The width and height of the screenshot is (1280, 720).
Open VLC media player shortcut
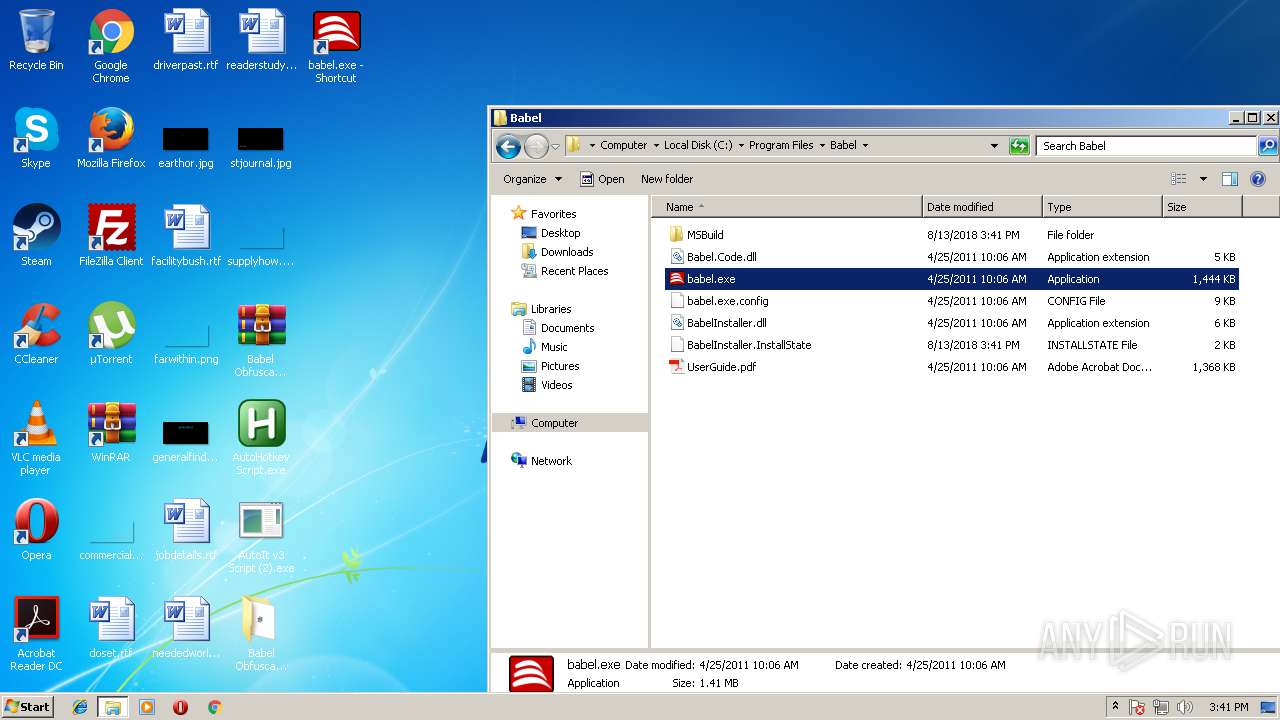coord(36,438)
